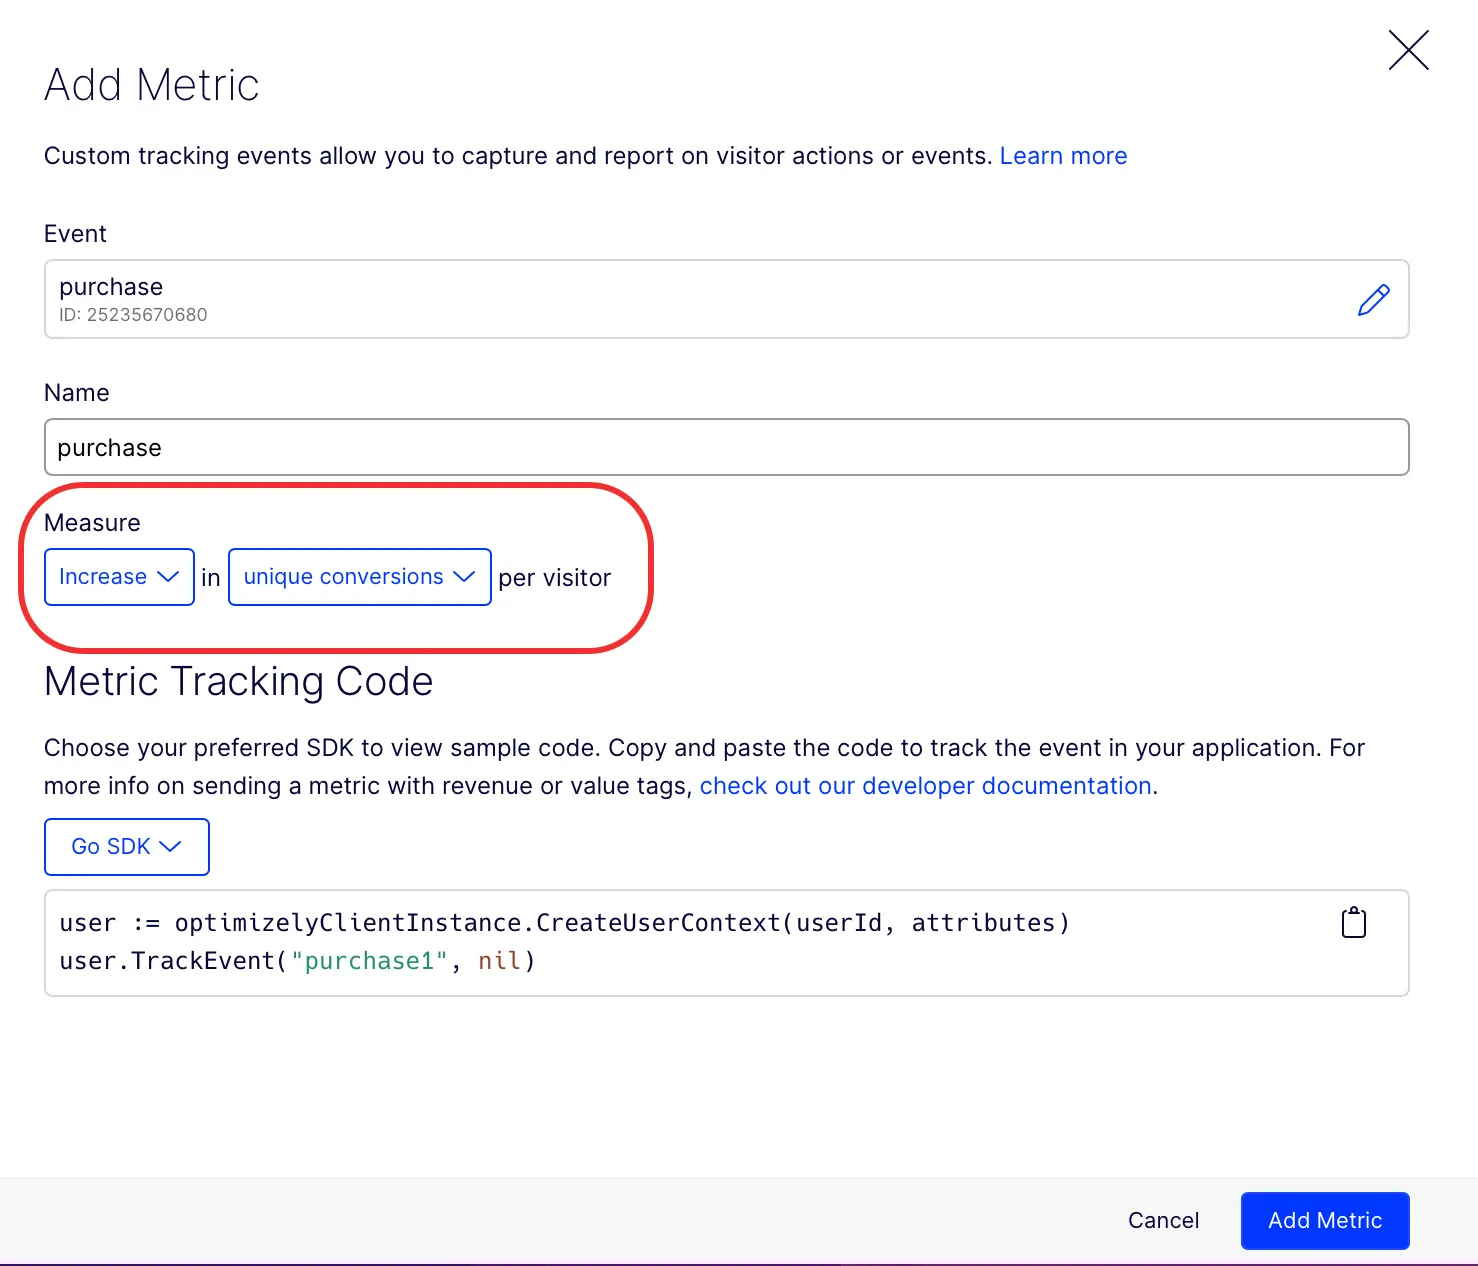Image resolution: width=1478 pixels, height=1266 pixels.
Task: Click the Measure label
Action: 92,523
